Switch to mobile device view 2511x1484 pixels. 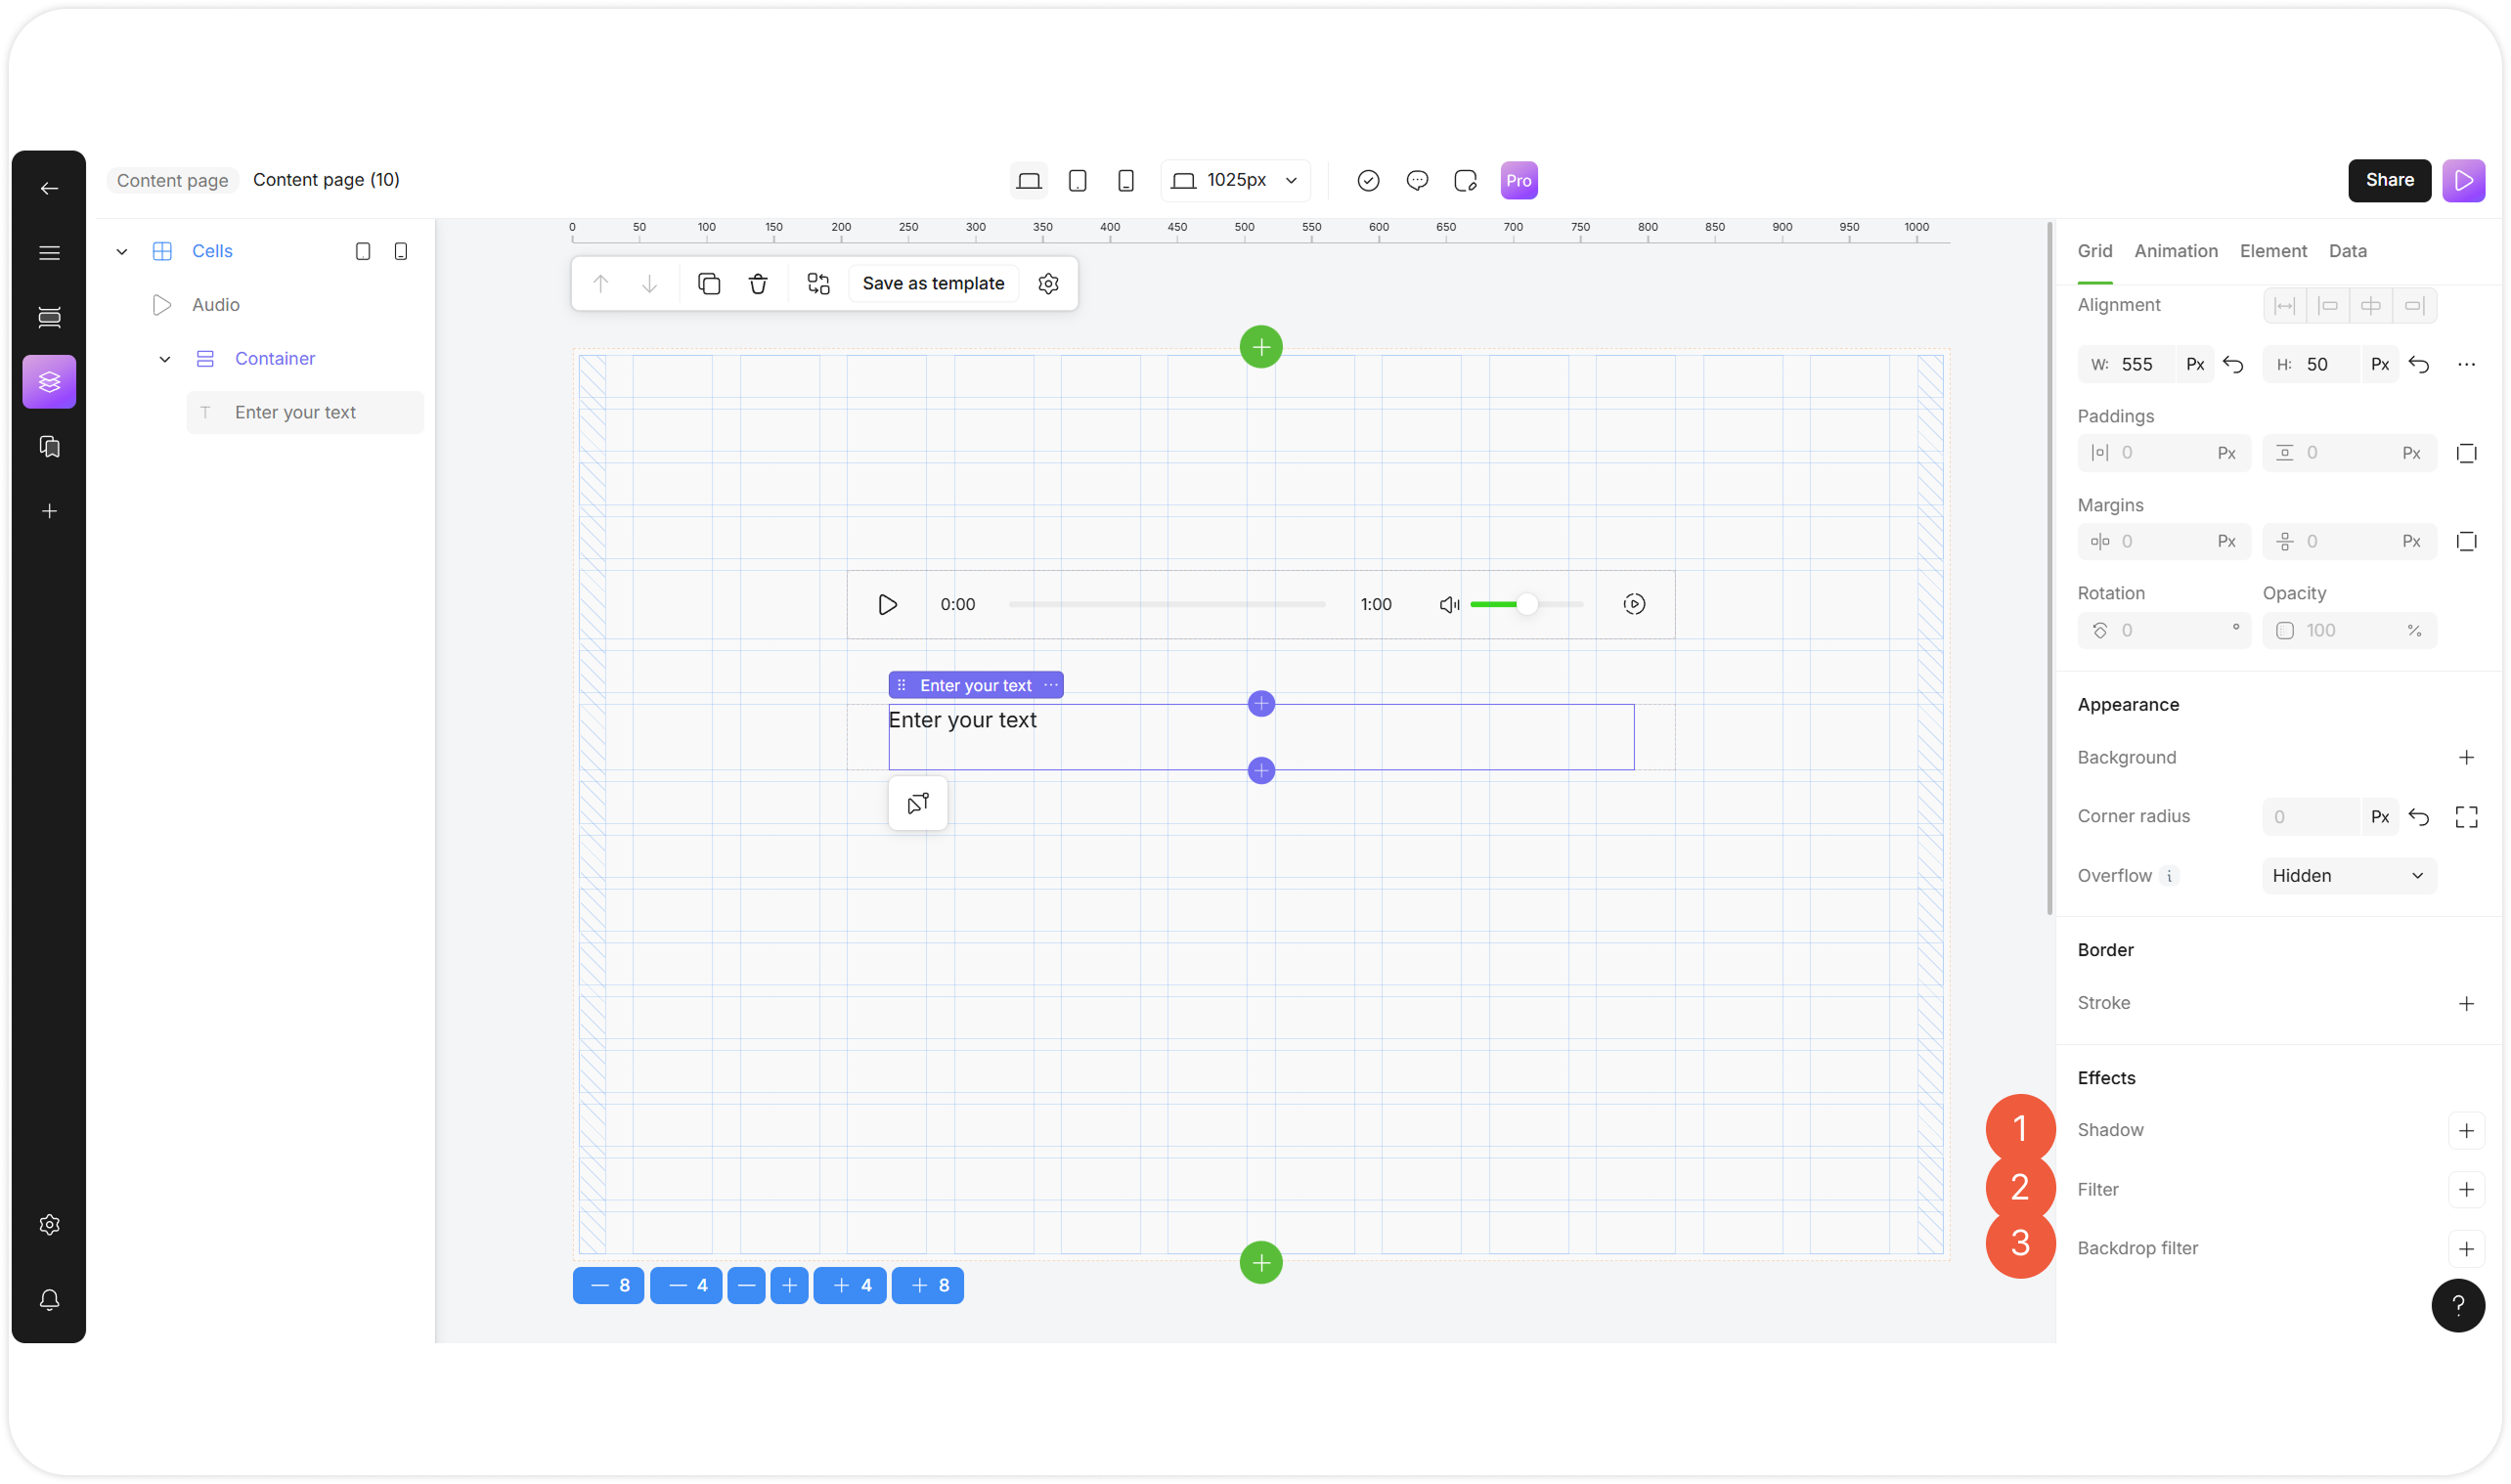[1126, 181]
